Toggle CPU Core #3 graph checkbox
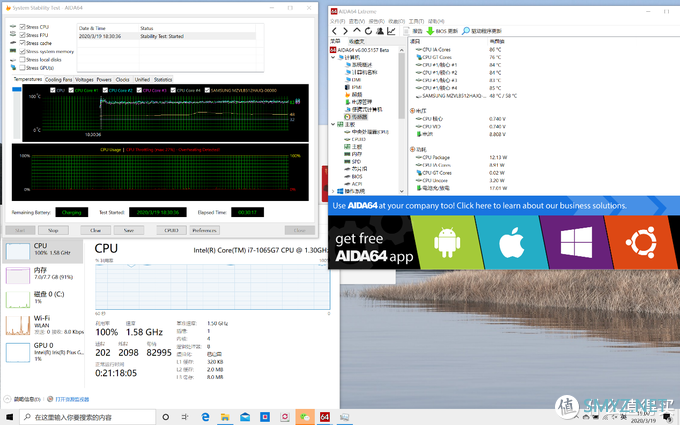Screen dimensions: 680x425 tap(139, 90)
